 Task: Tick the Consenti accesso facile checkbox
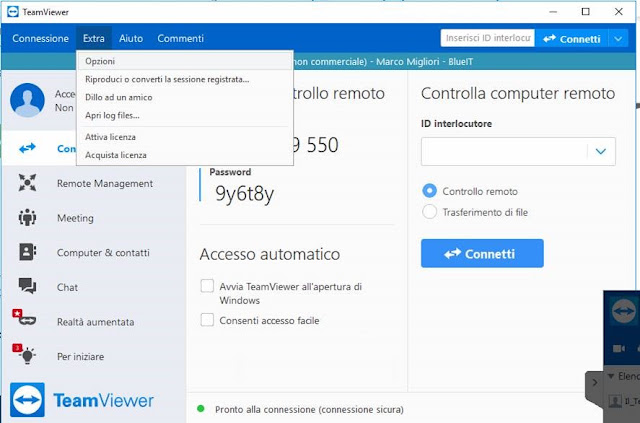click(x=207, y=320)
